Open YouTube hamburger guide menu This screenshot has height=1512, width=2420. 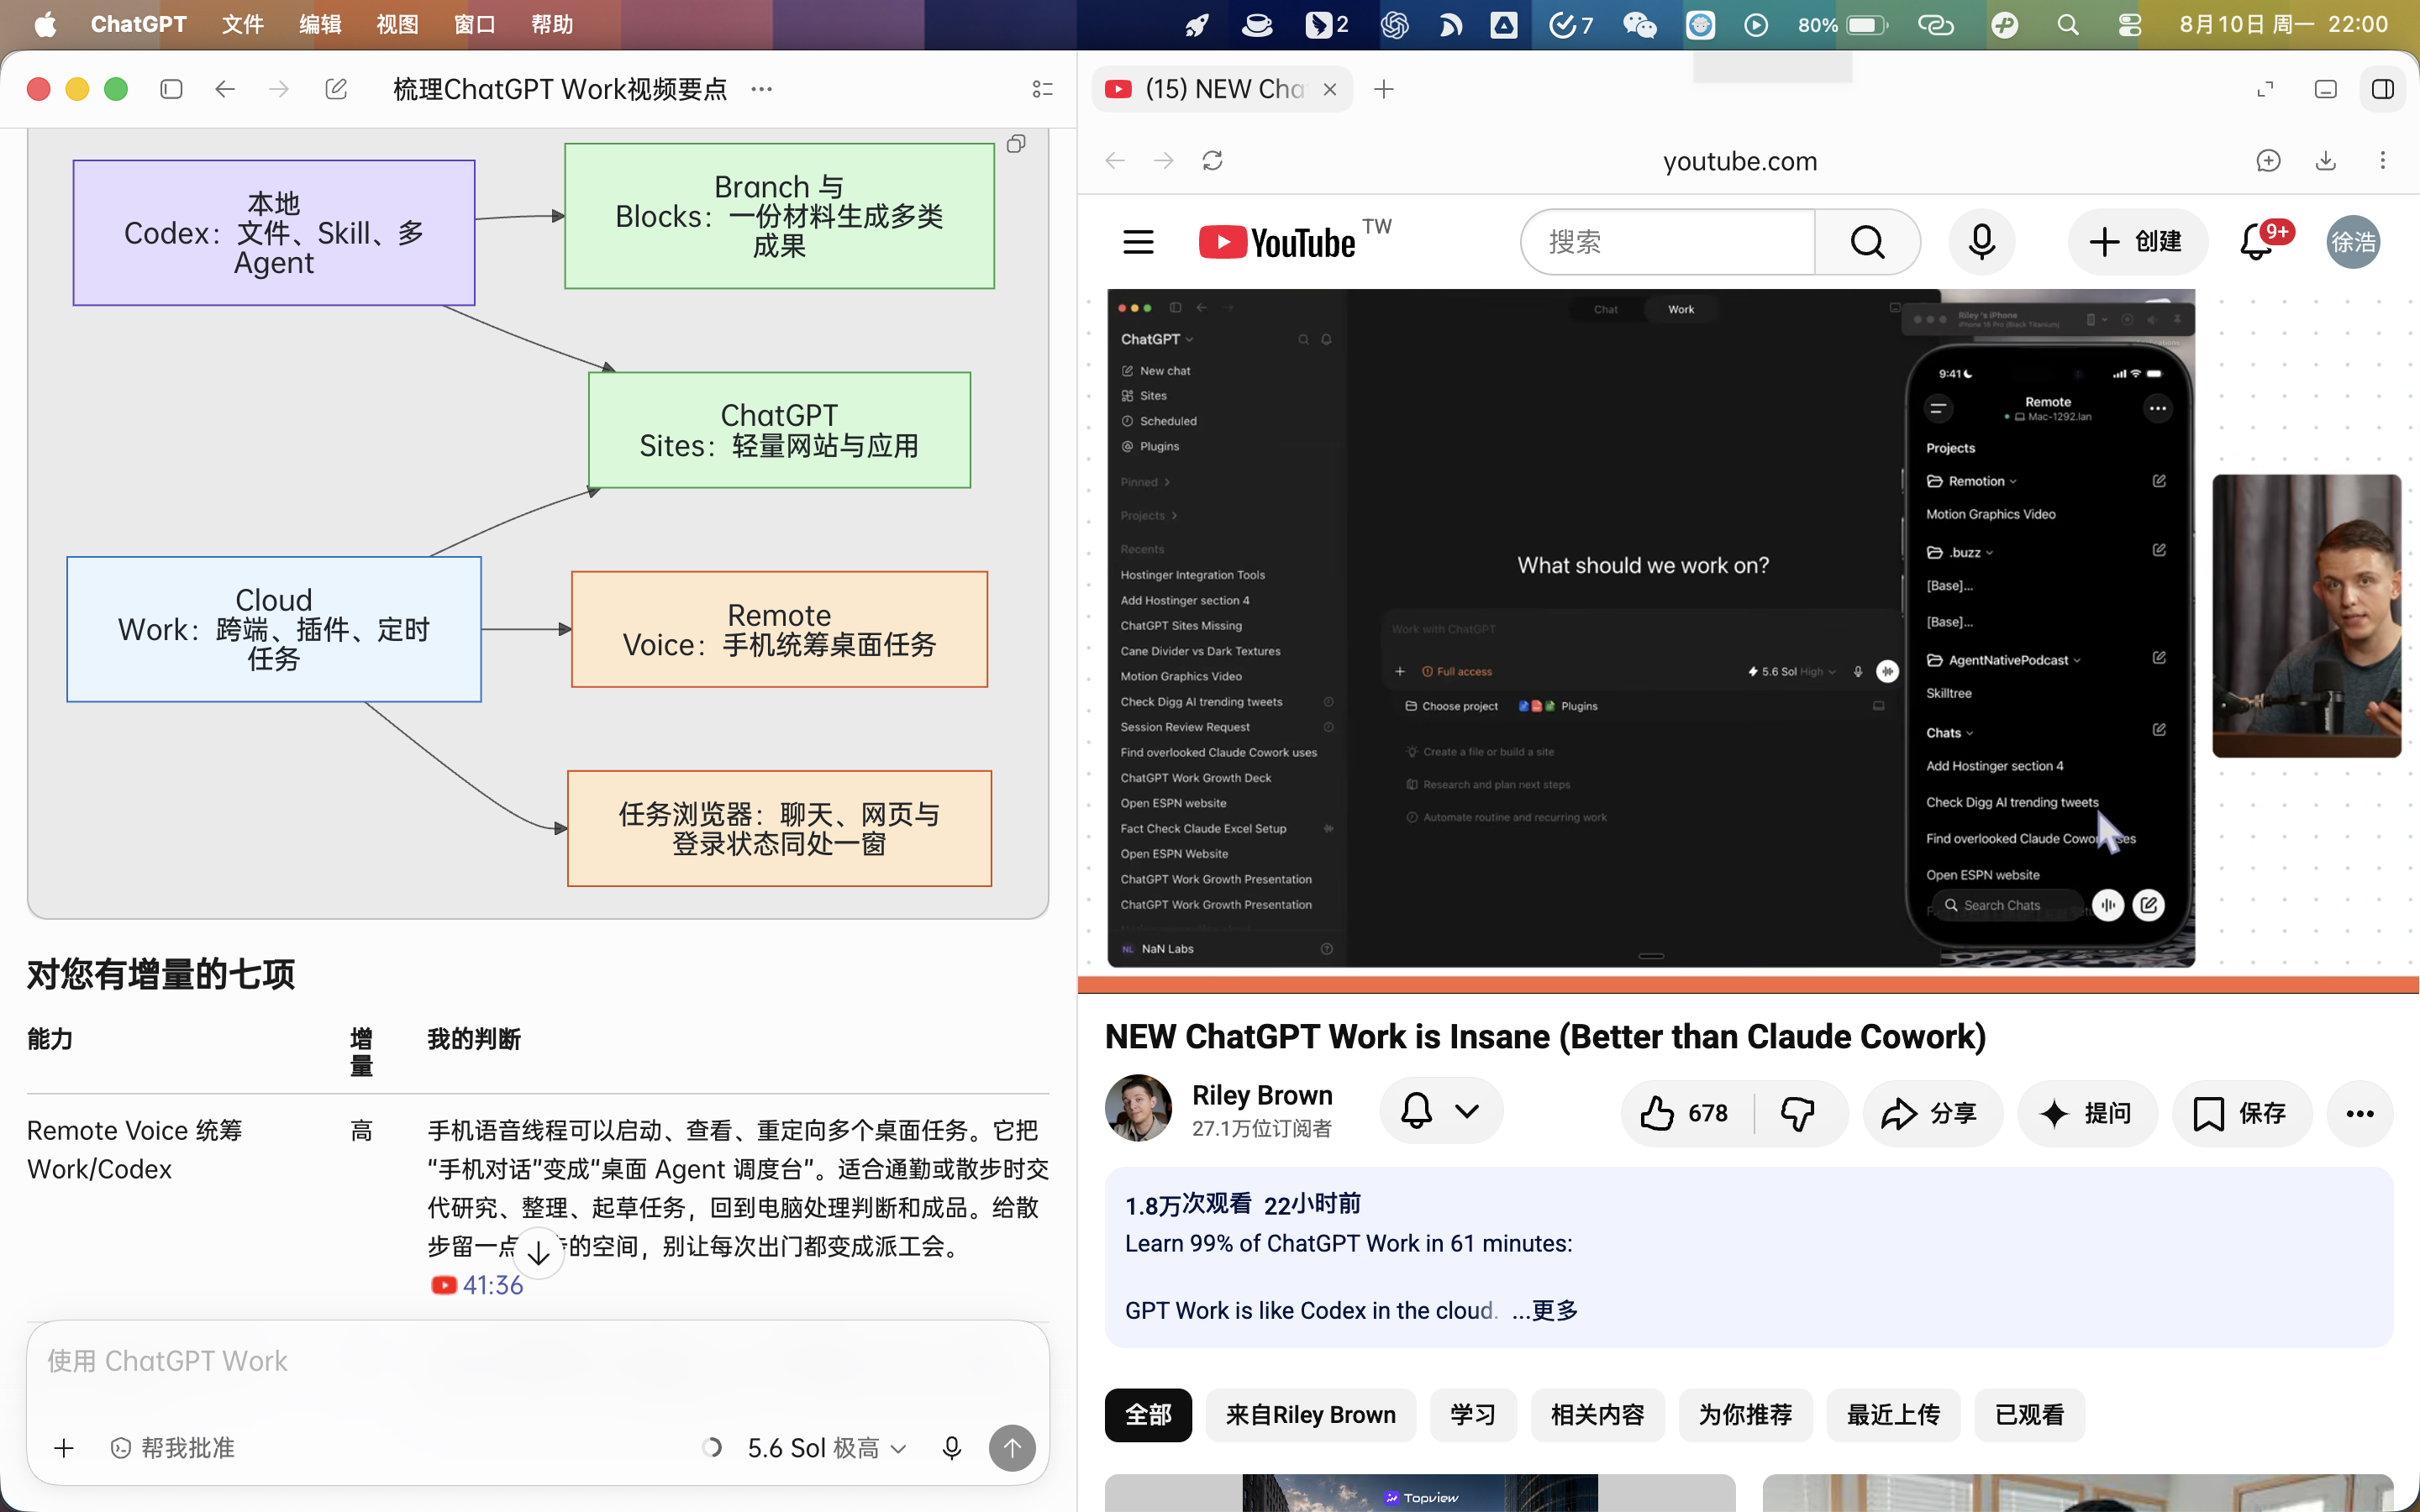(x=1138, y=242)
